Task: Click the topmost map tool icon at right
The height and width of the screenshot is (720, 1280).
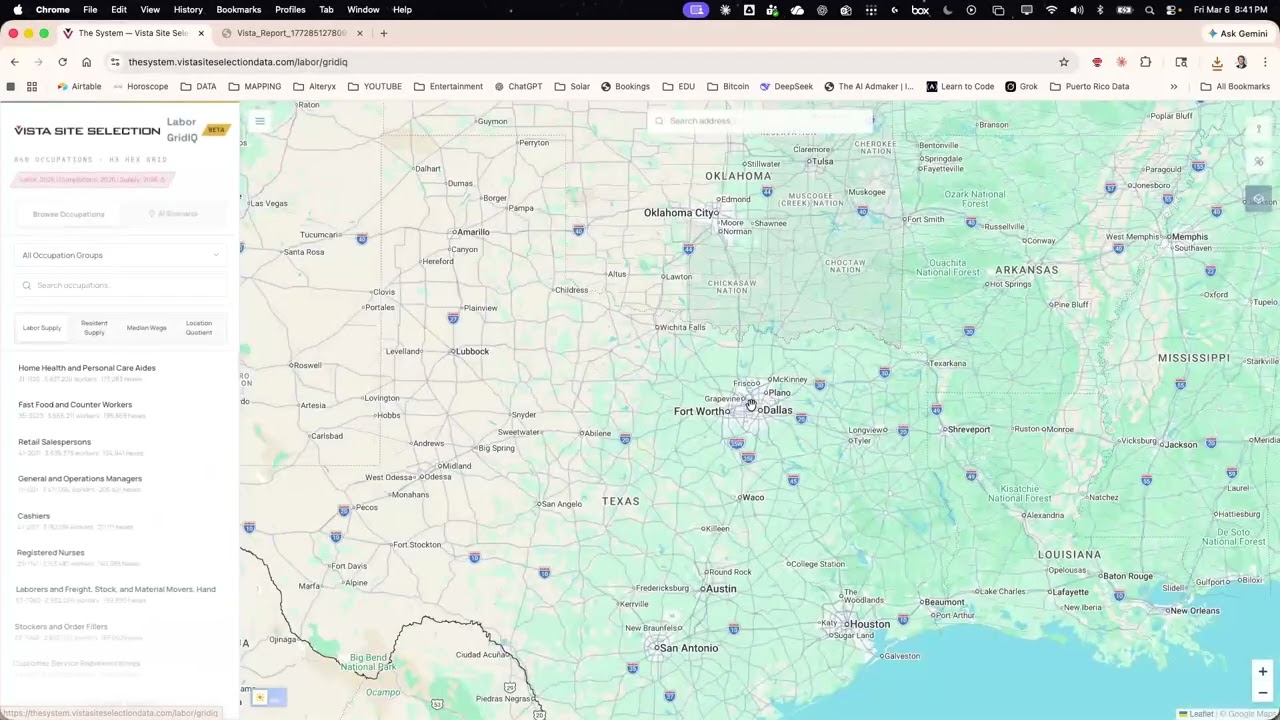Action: [1258, 129]
